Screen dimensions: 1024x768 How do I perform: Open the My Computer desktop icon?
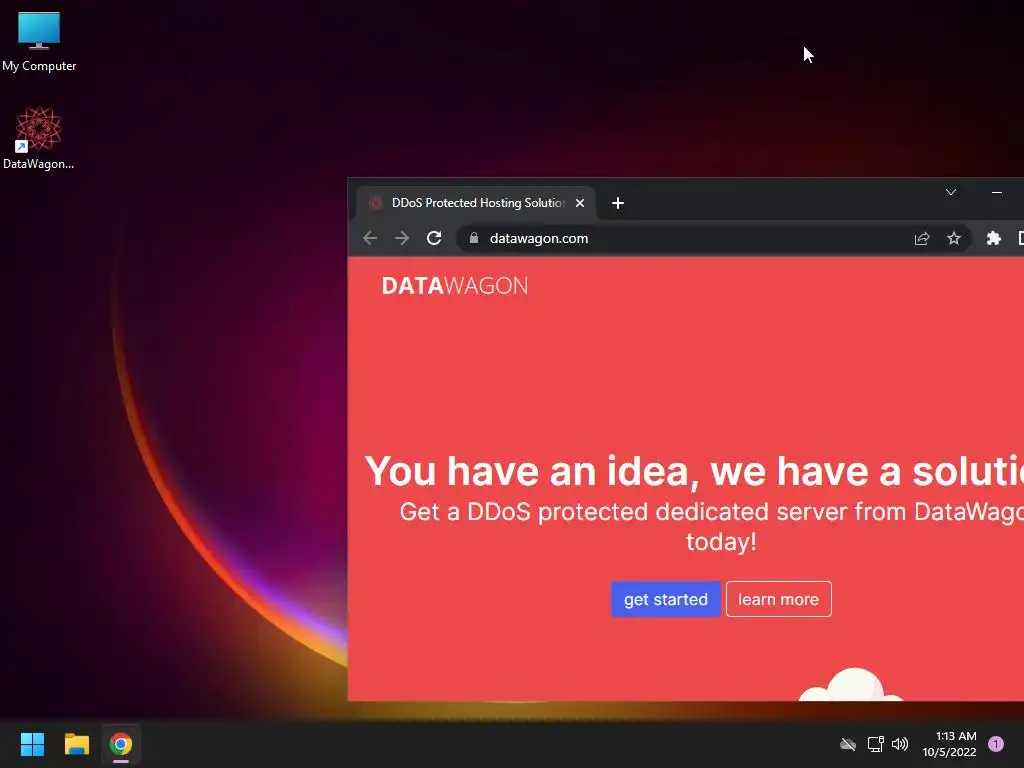(x=39, y=41)
